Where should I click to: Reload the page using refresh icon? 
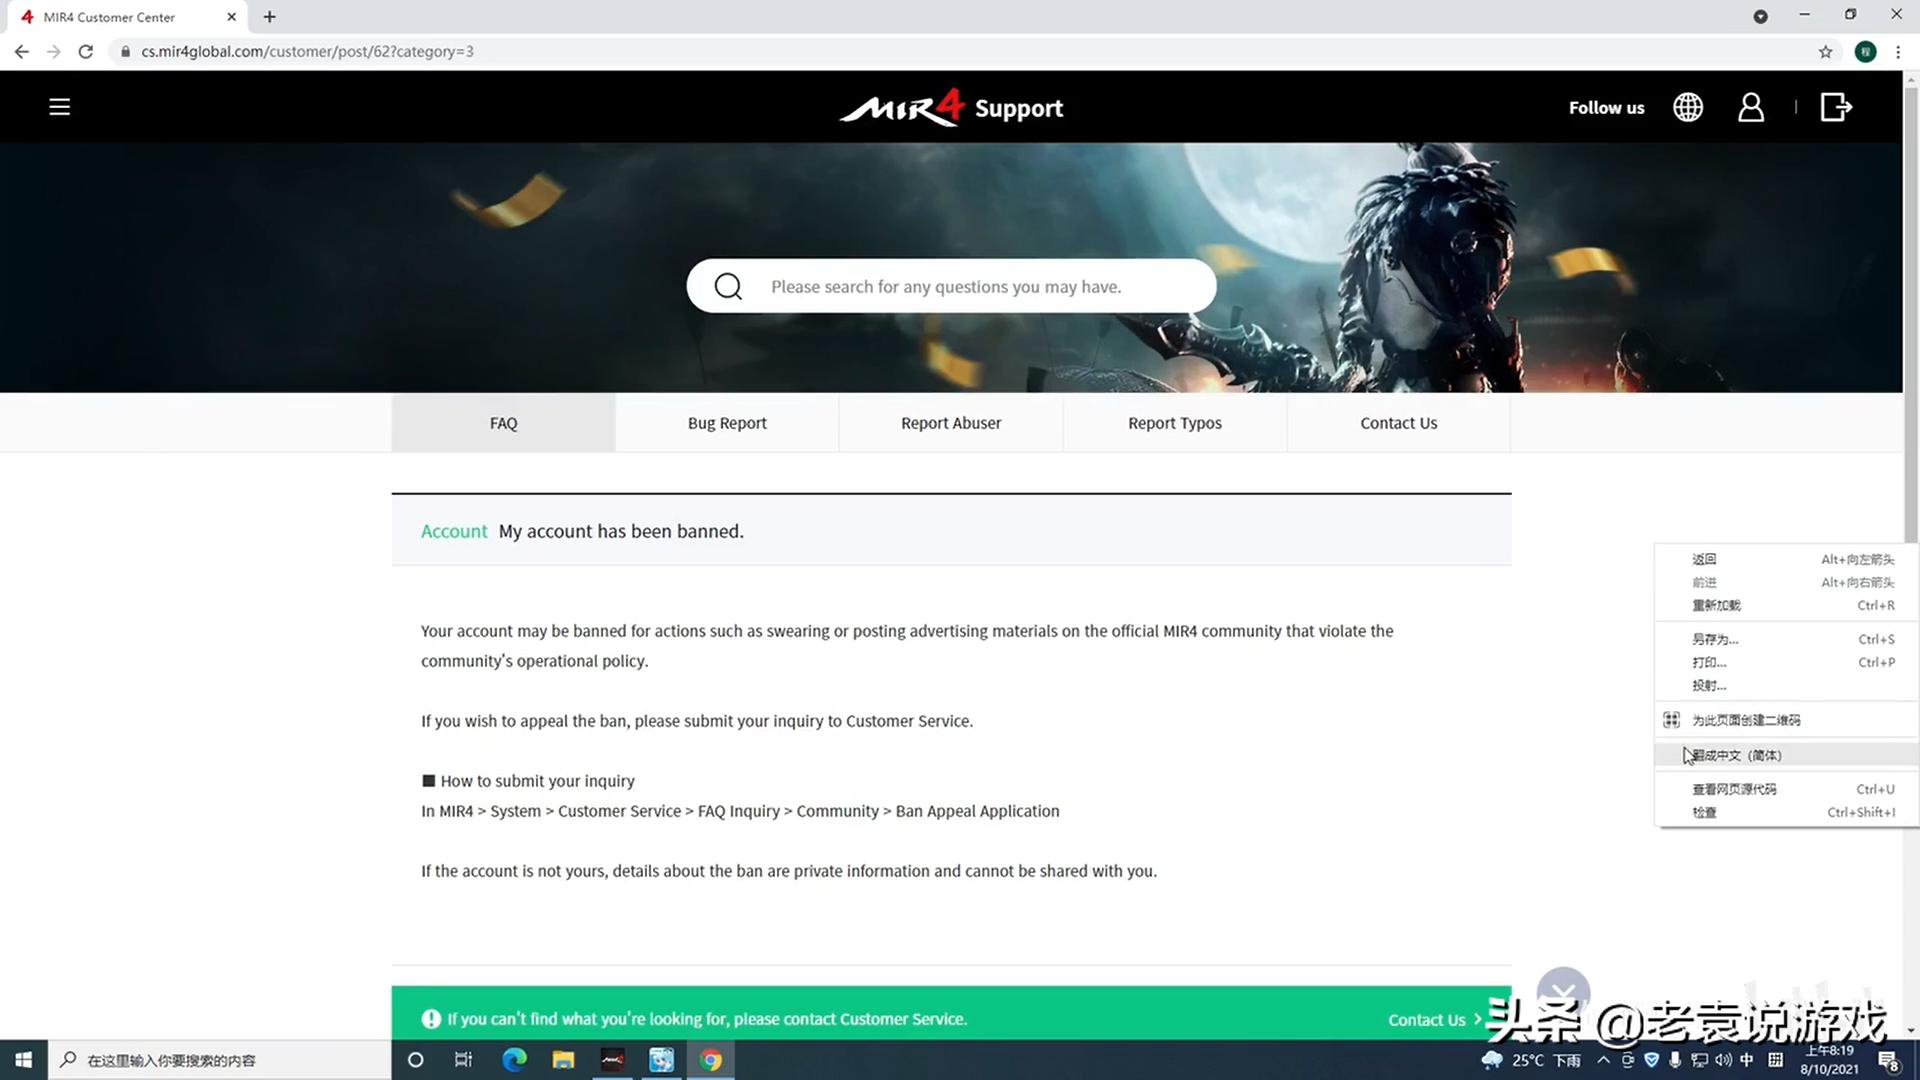point(86,52)
